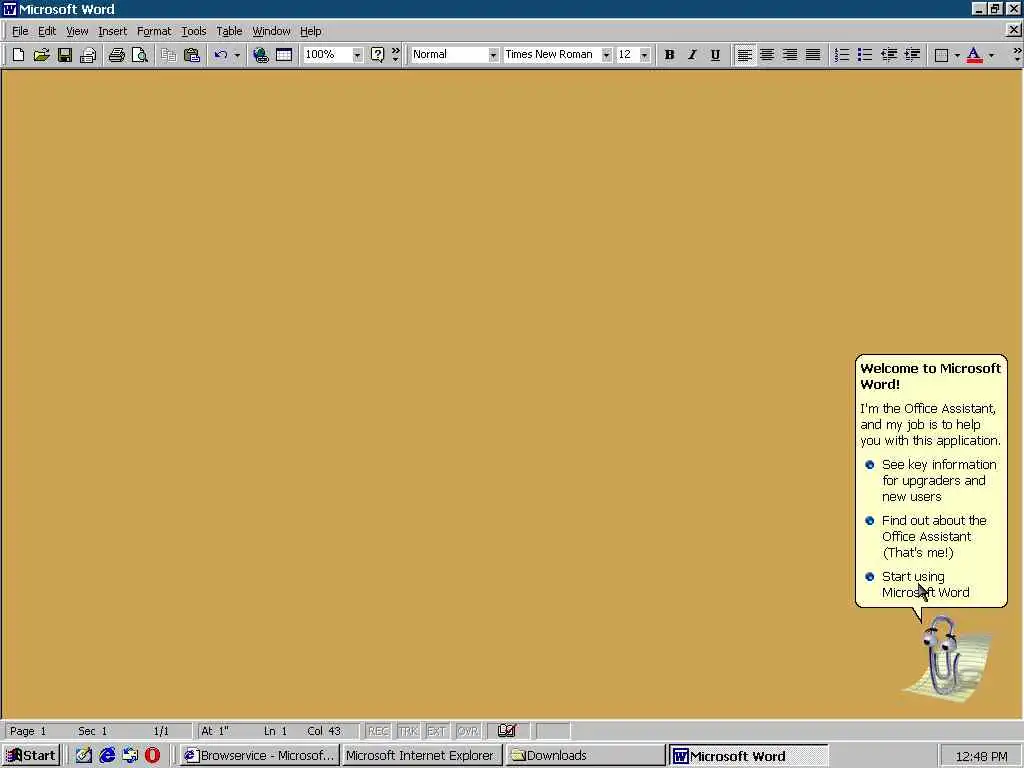Select Find out about the Office Assistant
Screen dimensions: 1024x768
(x=927, y=536)
